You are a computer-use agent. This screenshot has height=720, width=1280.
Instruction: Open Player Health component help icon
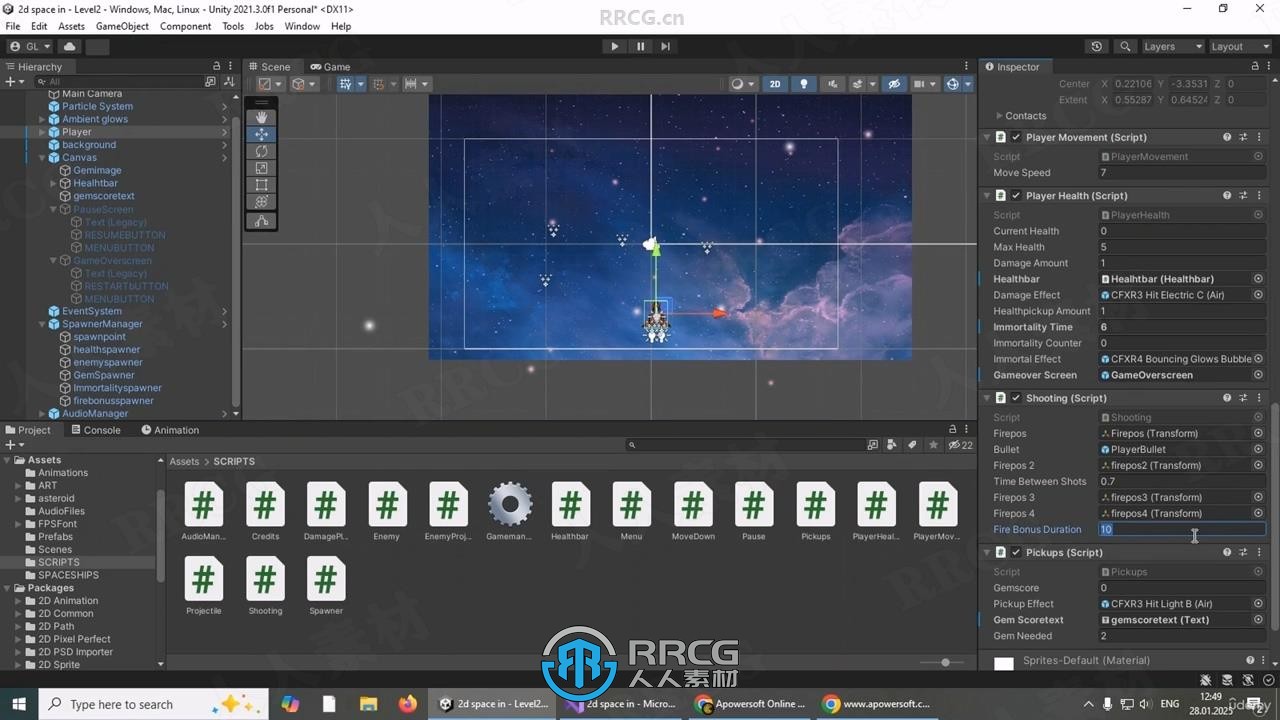(1227, 196)
